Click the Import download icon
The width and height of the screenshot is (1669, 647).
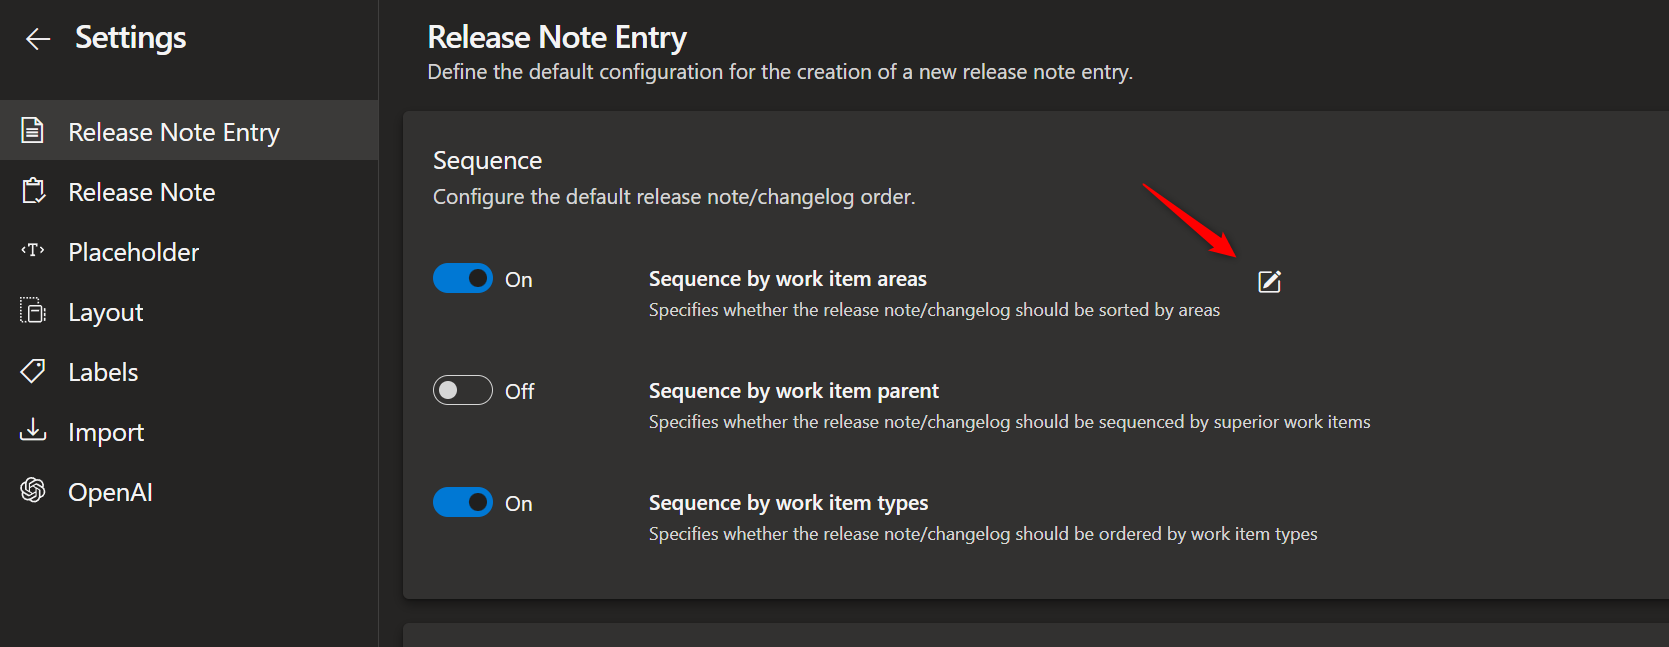click(33, 430)
